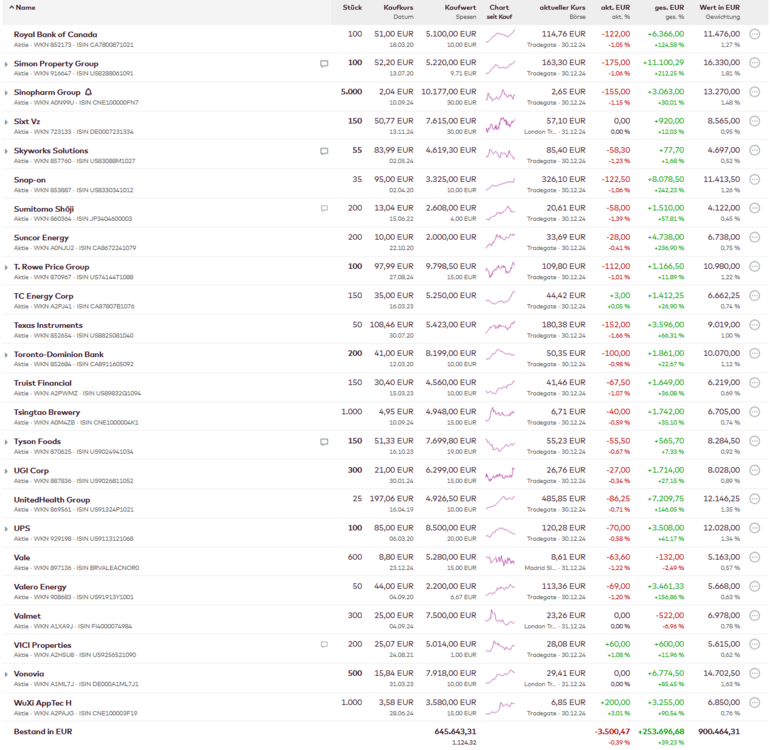Screen dimensions: 772x750
Task: Click the alert bell next to Sinopharm Group
Action: click(x=89, y=92)
